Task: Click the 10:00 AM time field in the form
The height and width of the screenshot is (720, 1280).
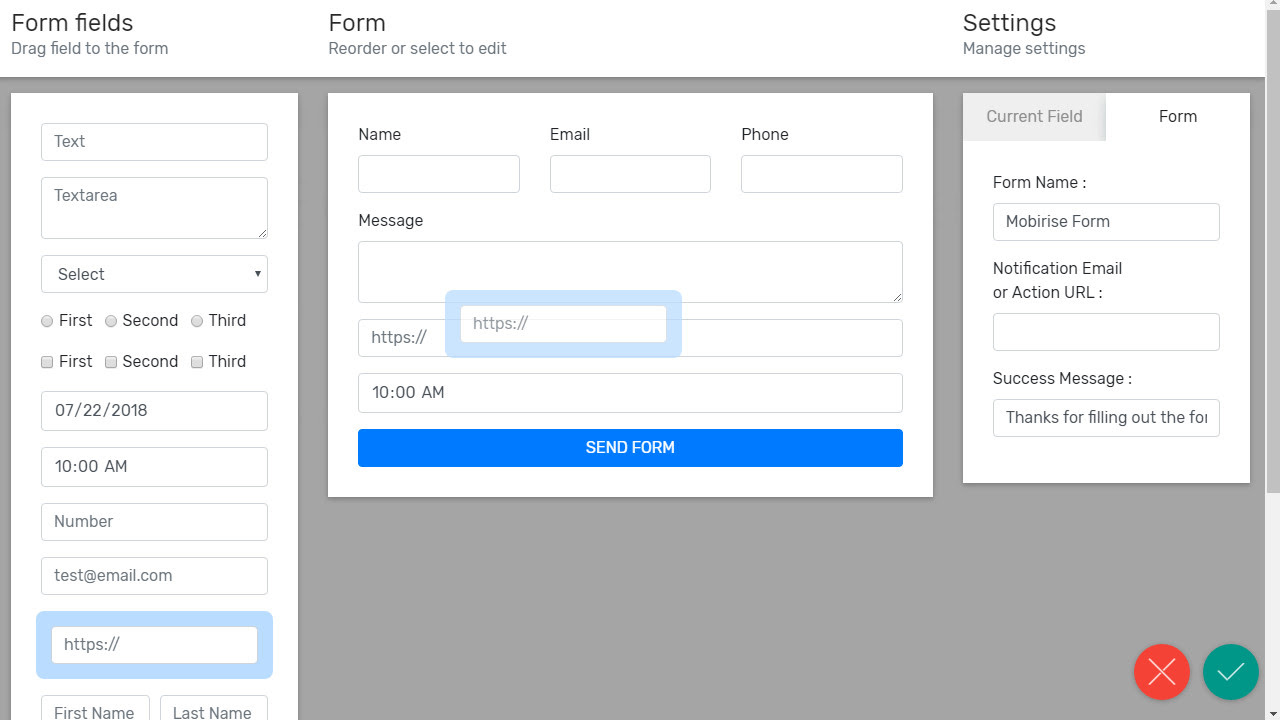Action: (x=630, y=393)
